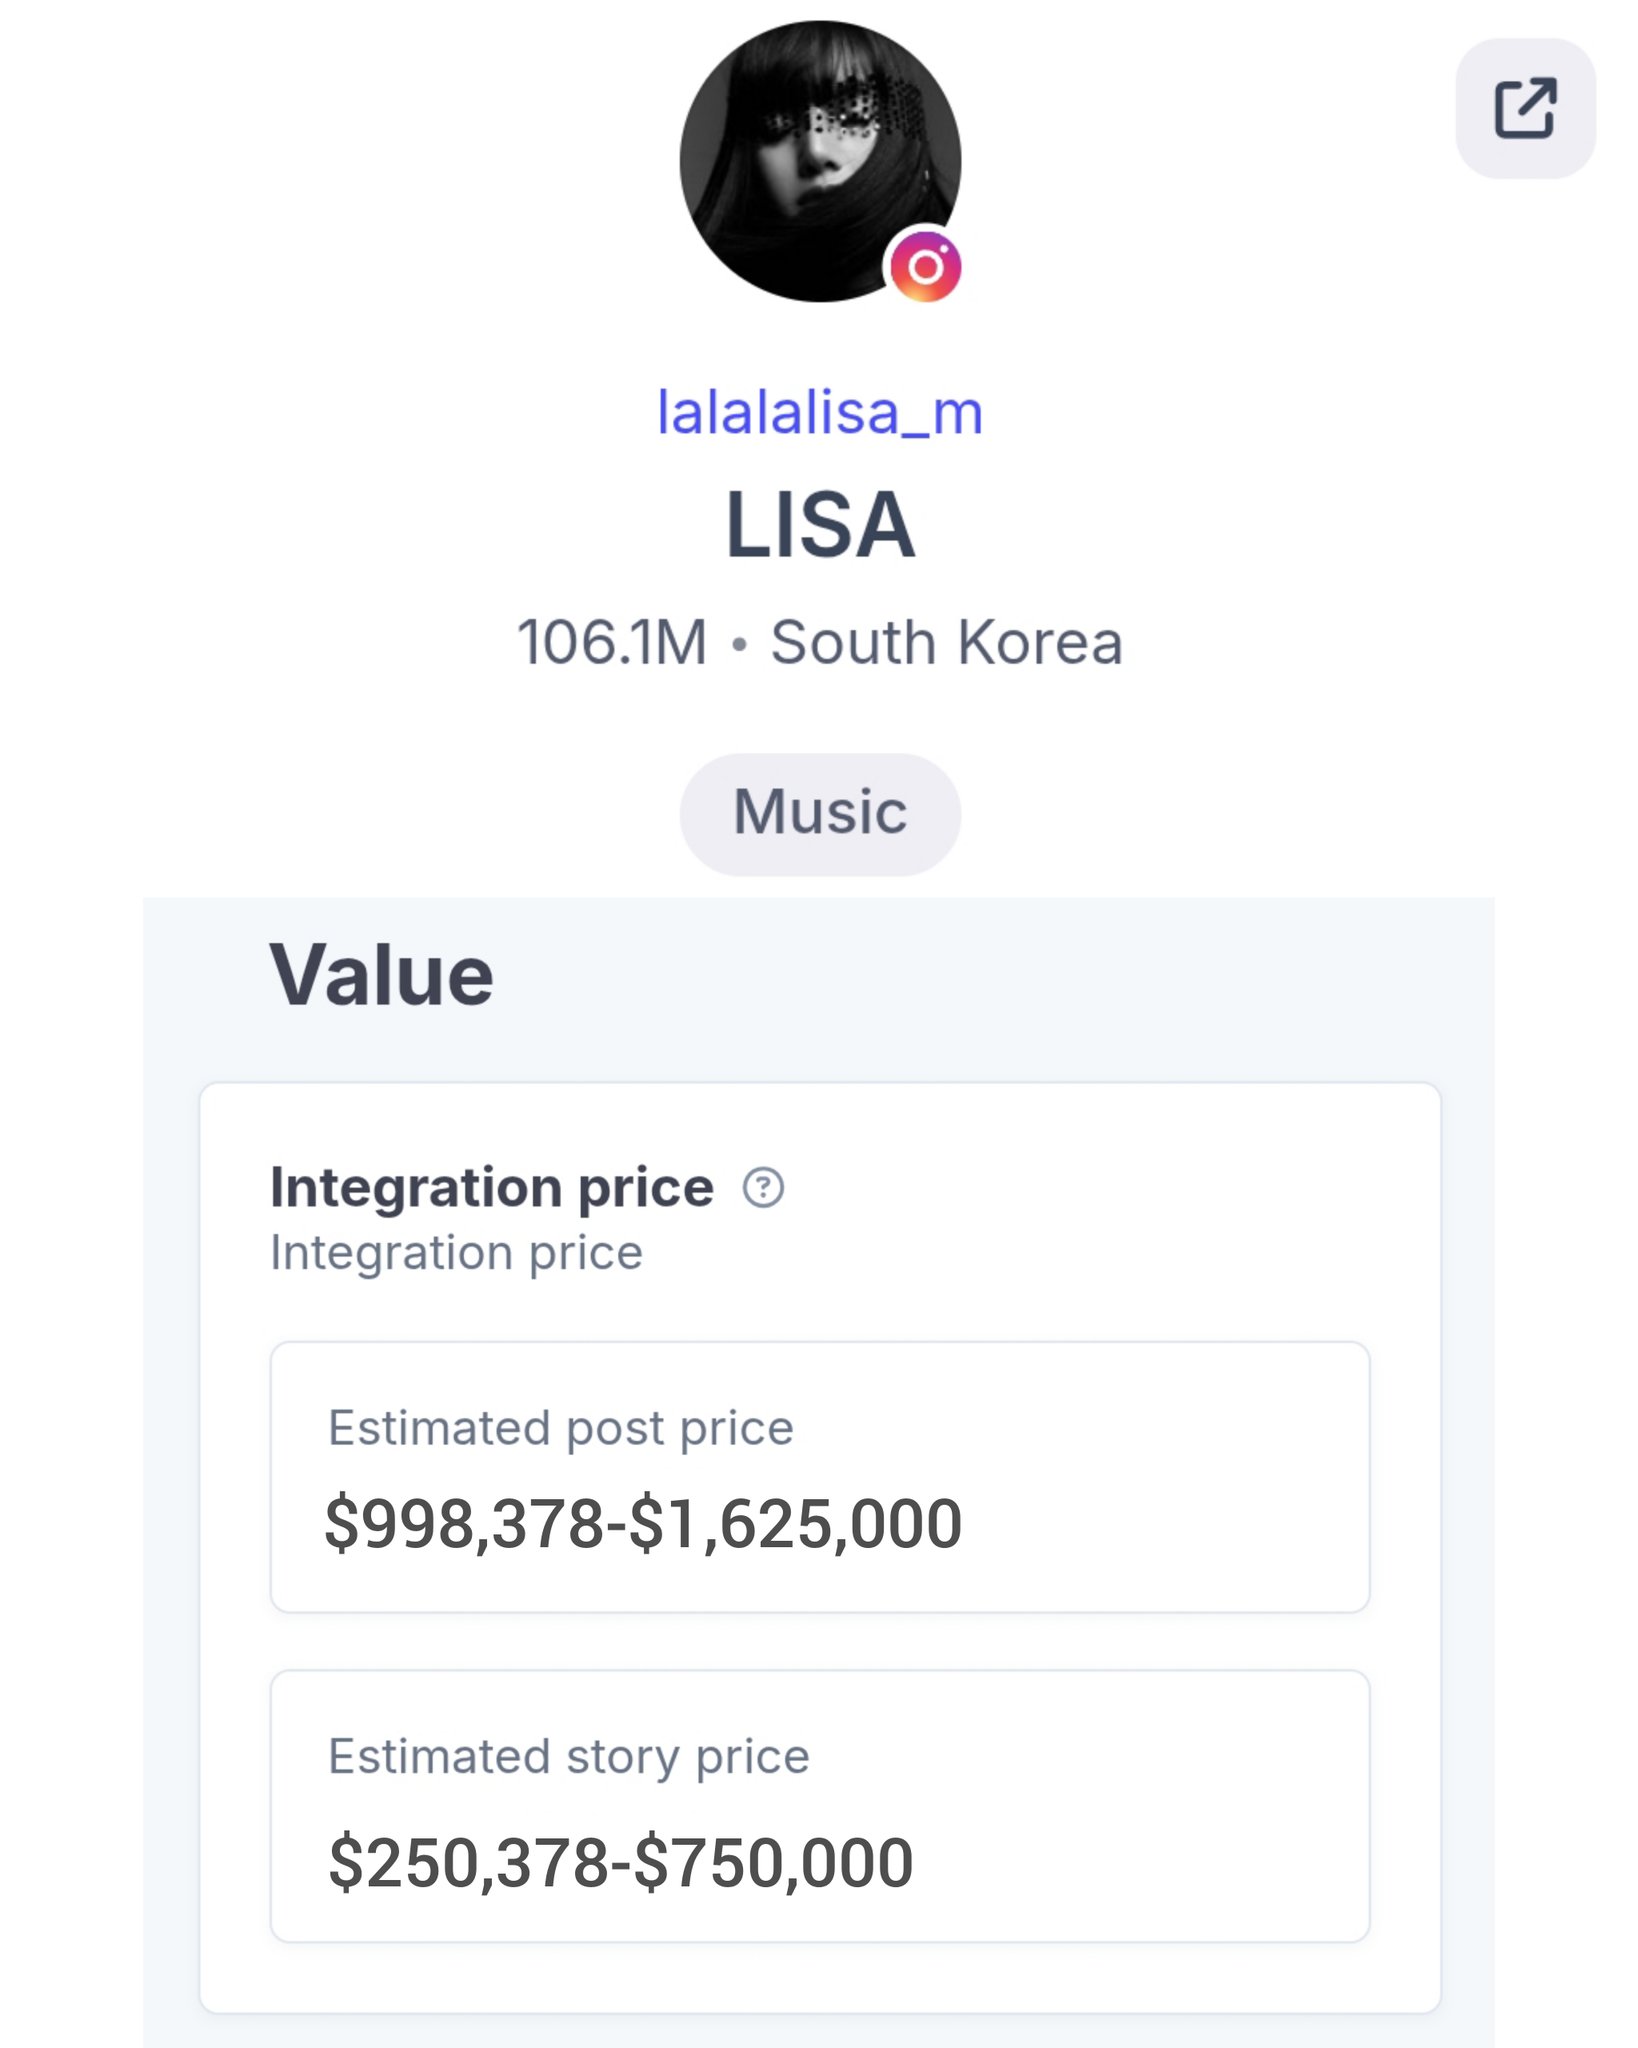Click the grey Integration price subtitle
1638x2048 pixels.
pyautogui.click(x=456, y=1253)
